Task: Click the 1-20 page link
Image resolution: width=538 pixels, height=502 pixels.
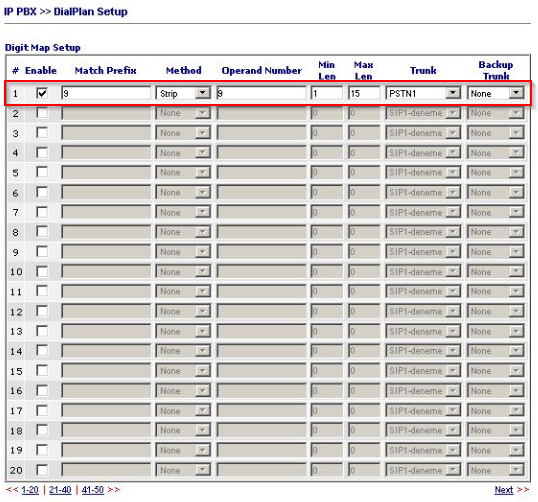Action: point(30,490)
